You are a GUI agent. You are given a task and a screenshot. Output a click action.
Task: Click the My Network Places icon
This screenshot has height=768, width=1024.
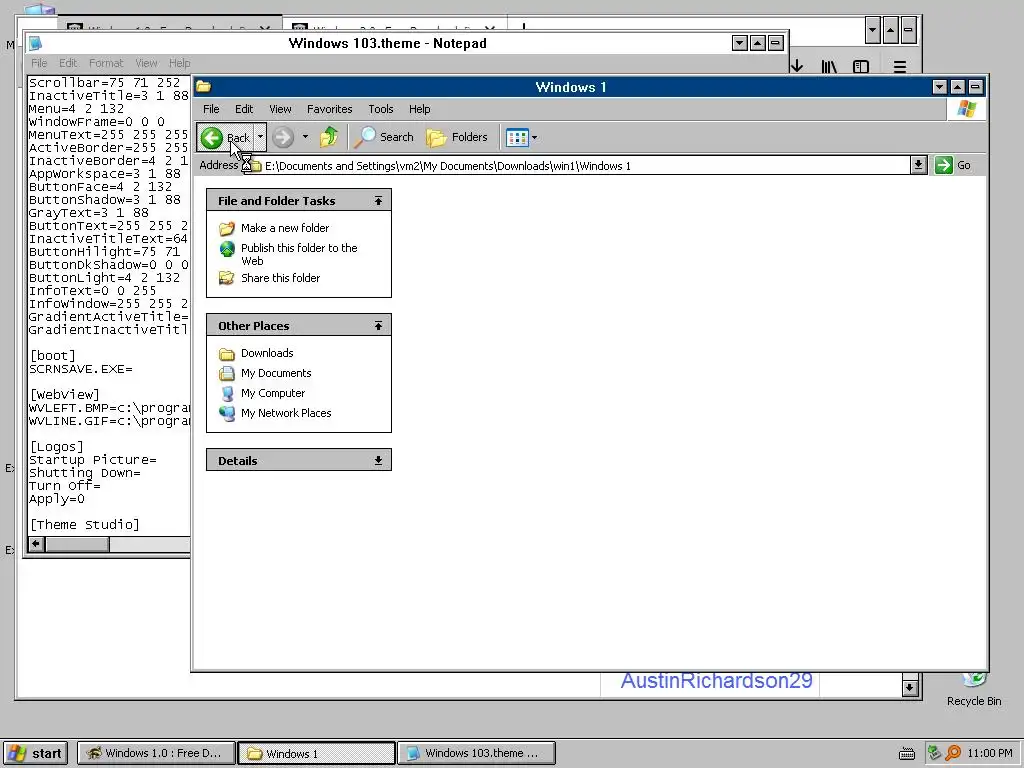click(227, 413)
